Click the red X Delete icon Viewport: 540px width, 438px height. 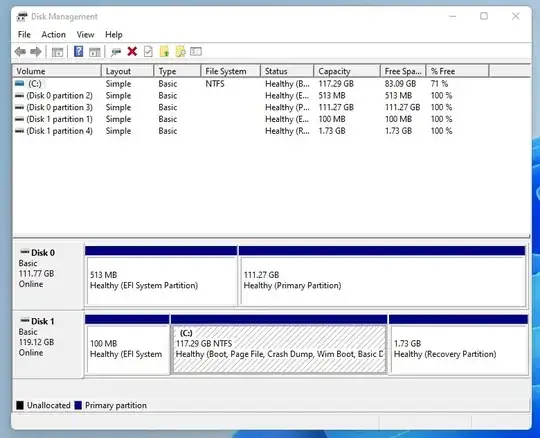(x=132, y=52)
